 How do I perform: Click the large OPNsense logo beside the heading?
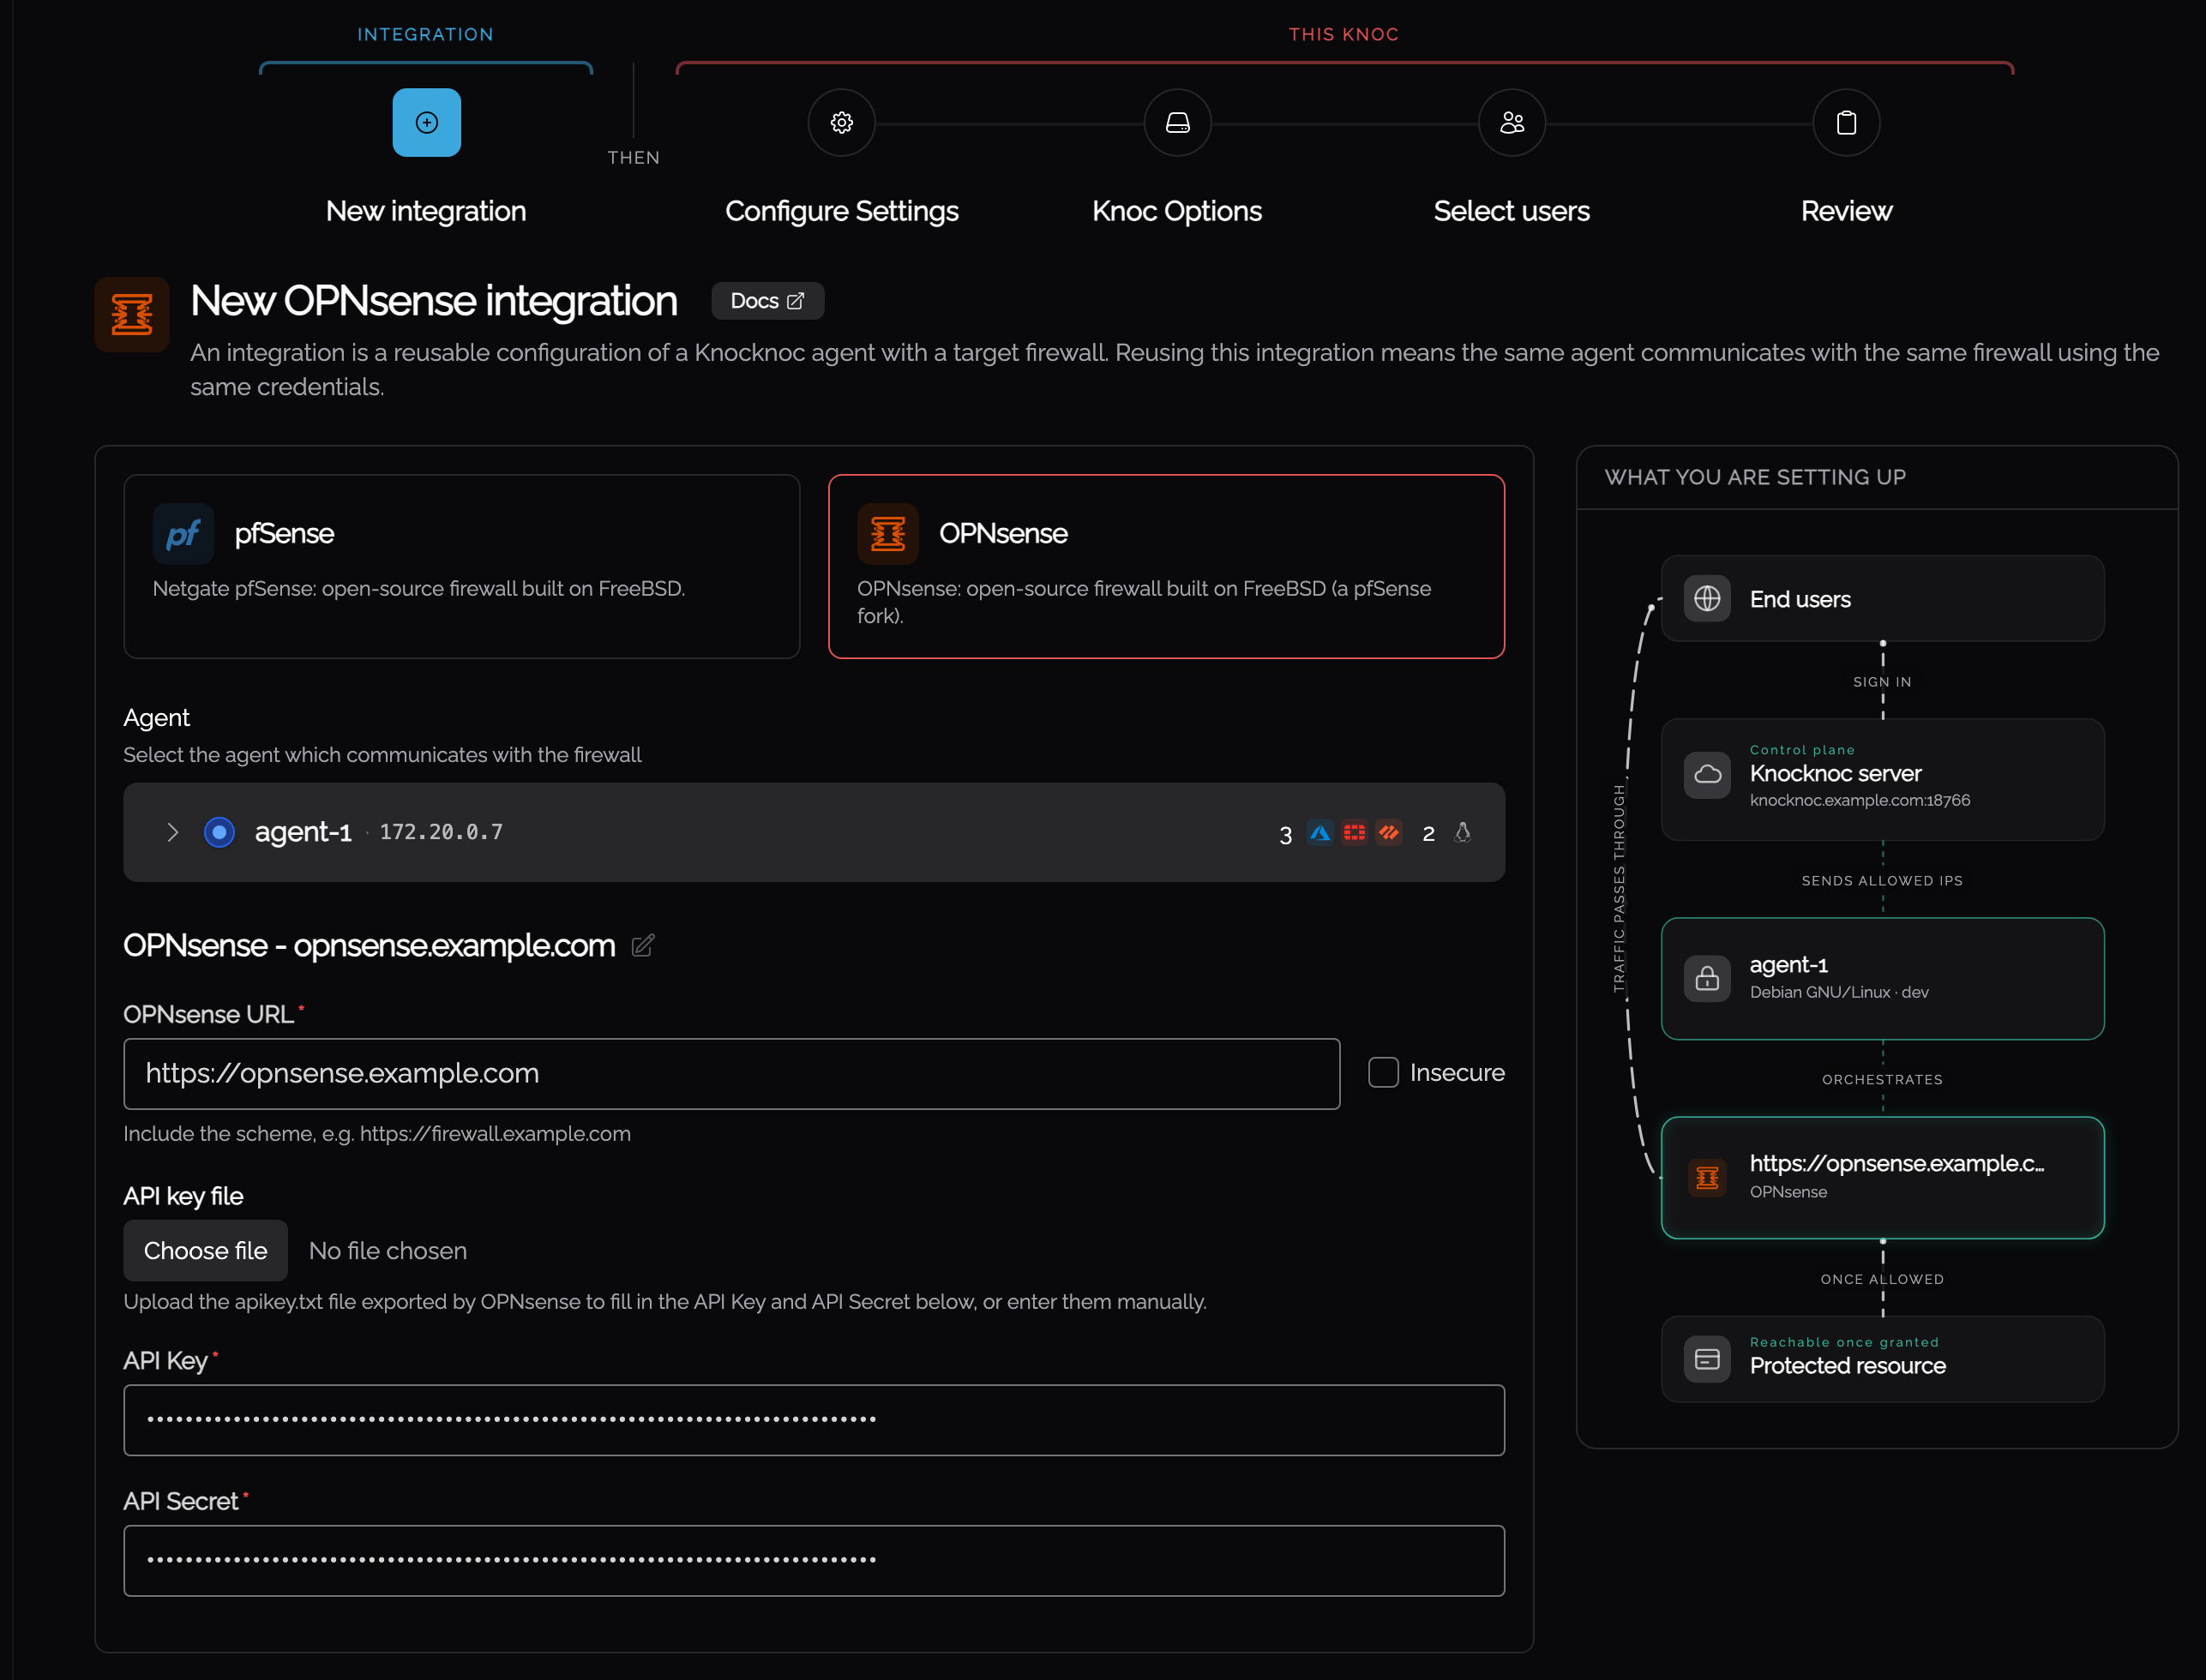coord(132,314)
